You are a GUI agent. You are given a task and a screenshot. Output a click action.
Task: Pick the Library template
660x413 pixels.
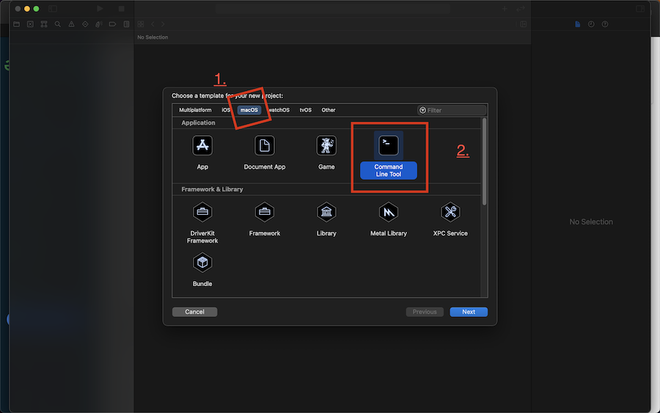click(326, 212)
